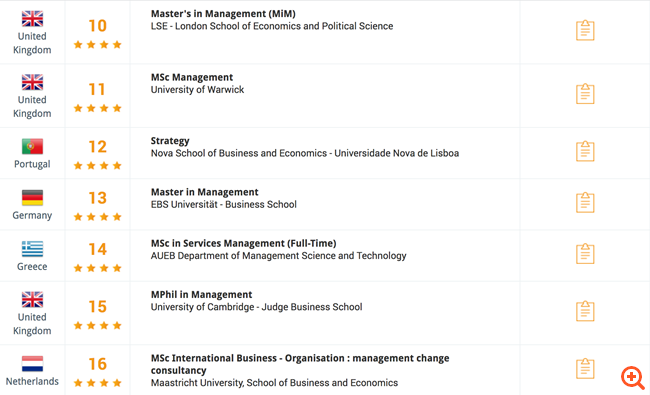650x395 pixels.
Task: Click the Germany flag
Action: pyautogui.click(x=32, y=198)
